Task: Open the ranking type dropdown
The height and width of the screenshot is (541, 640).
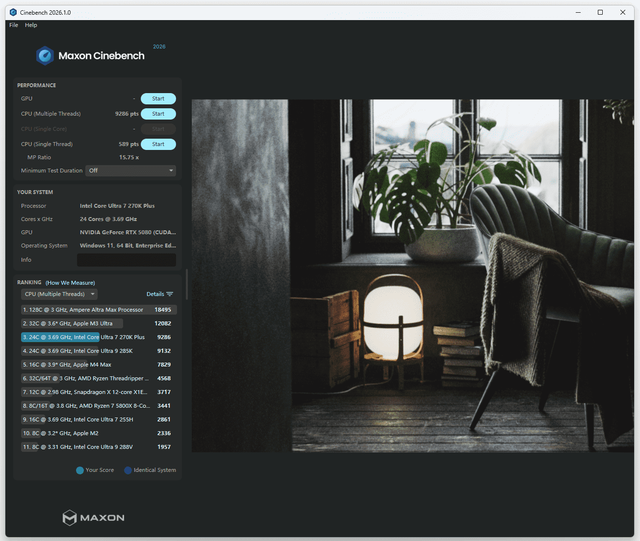Action: point(59,294)
